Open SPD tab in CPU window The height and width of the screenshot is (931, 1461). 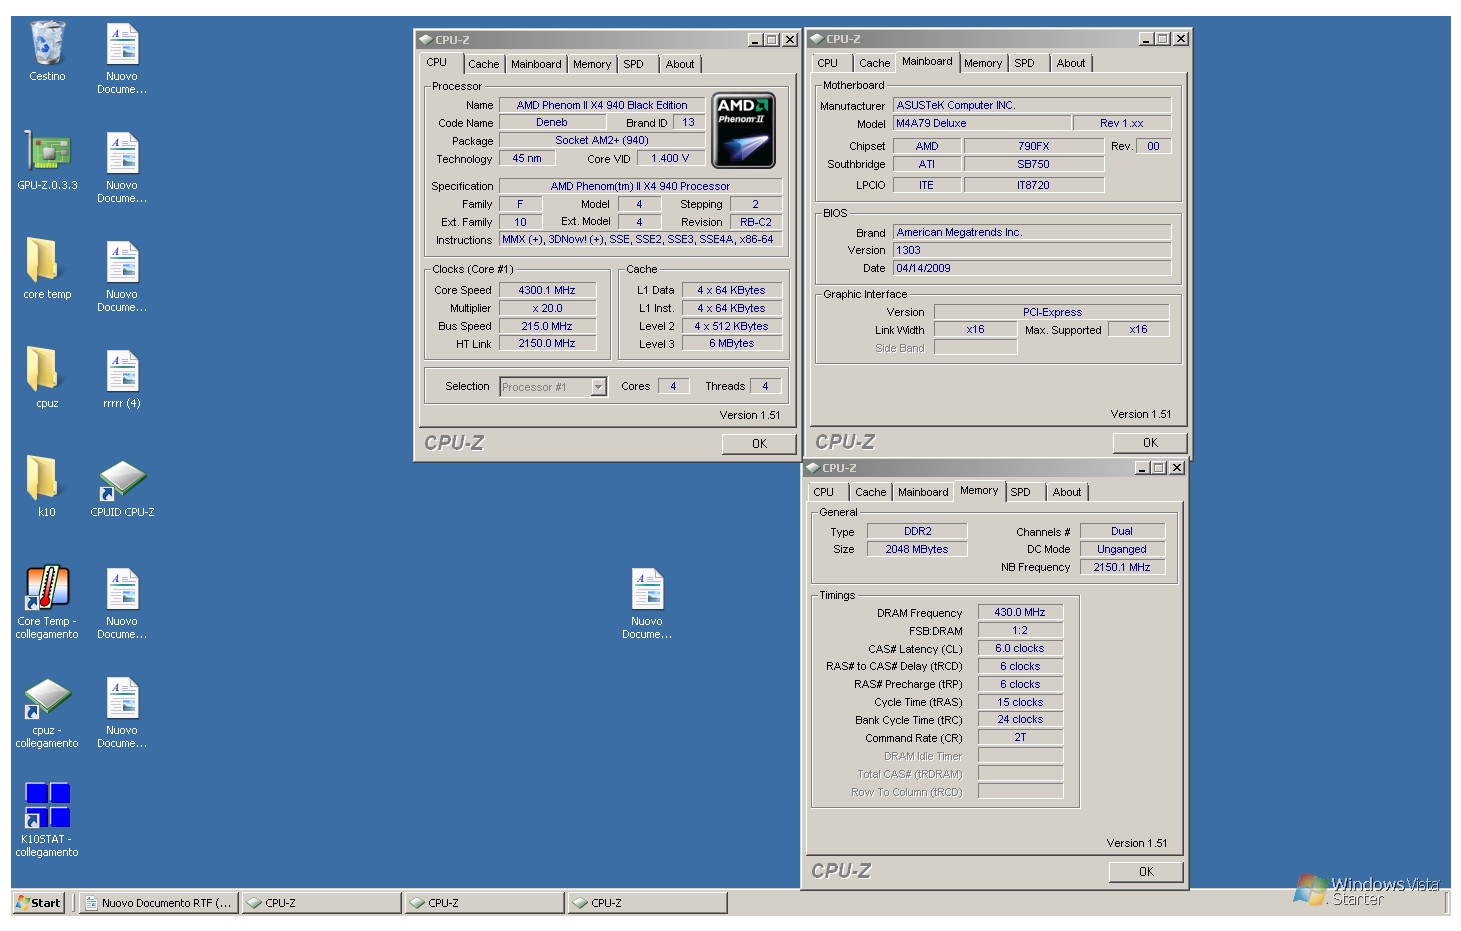coord(633,64)
